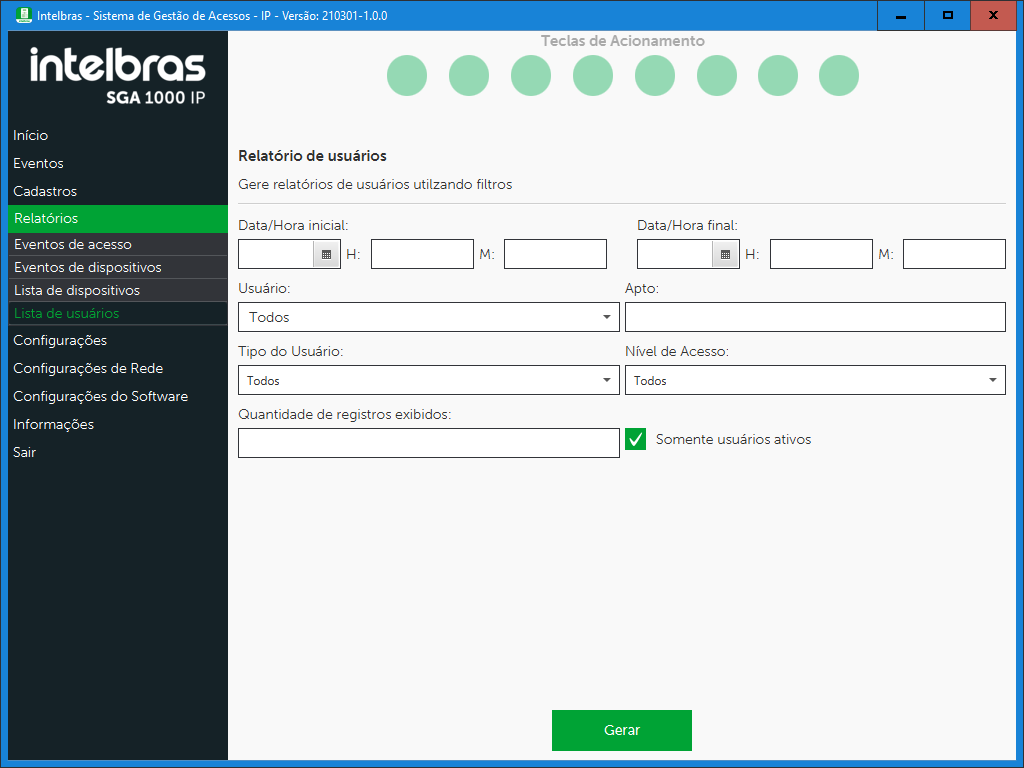The height and width of the screenshot is (768, 1024).
Task: Click the Gerar button
Action: [x=621, y=730]
